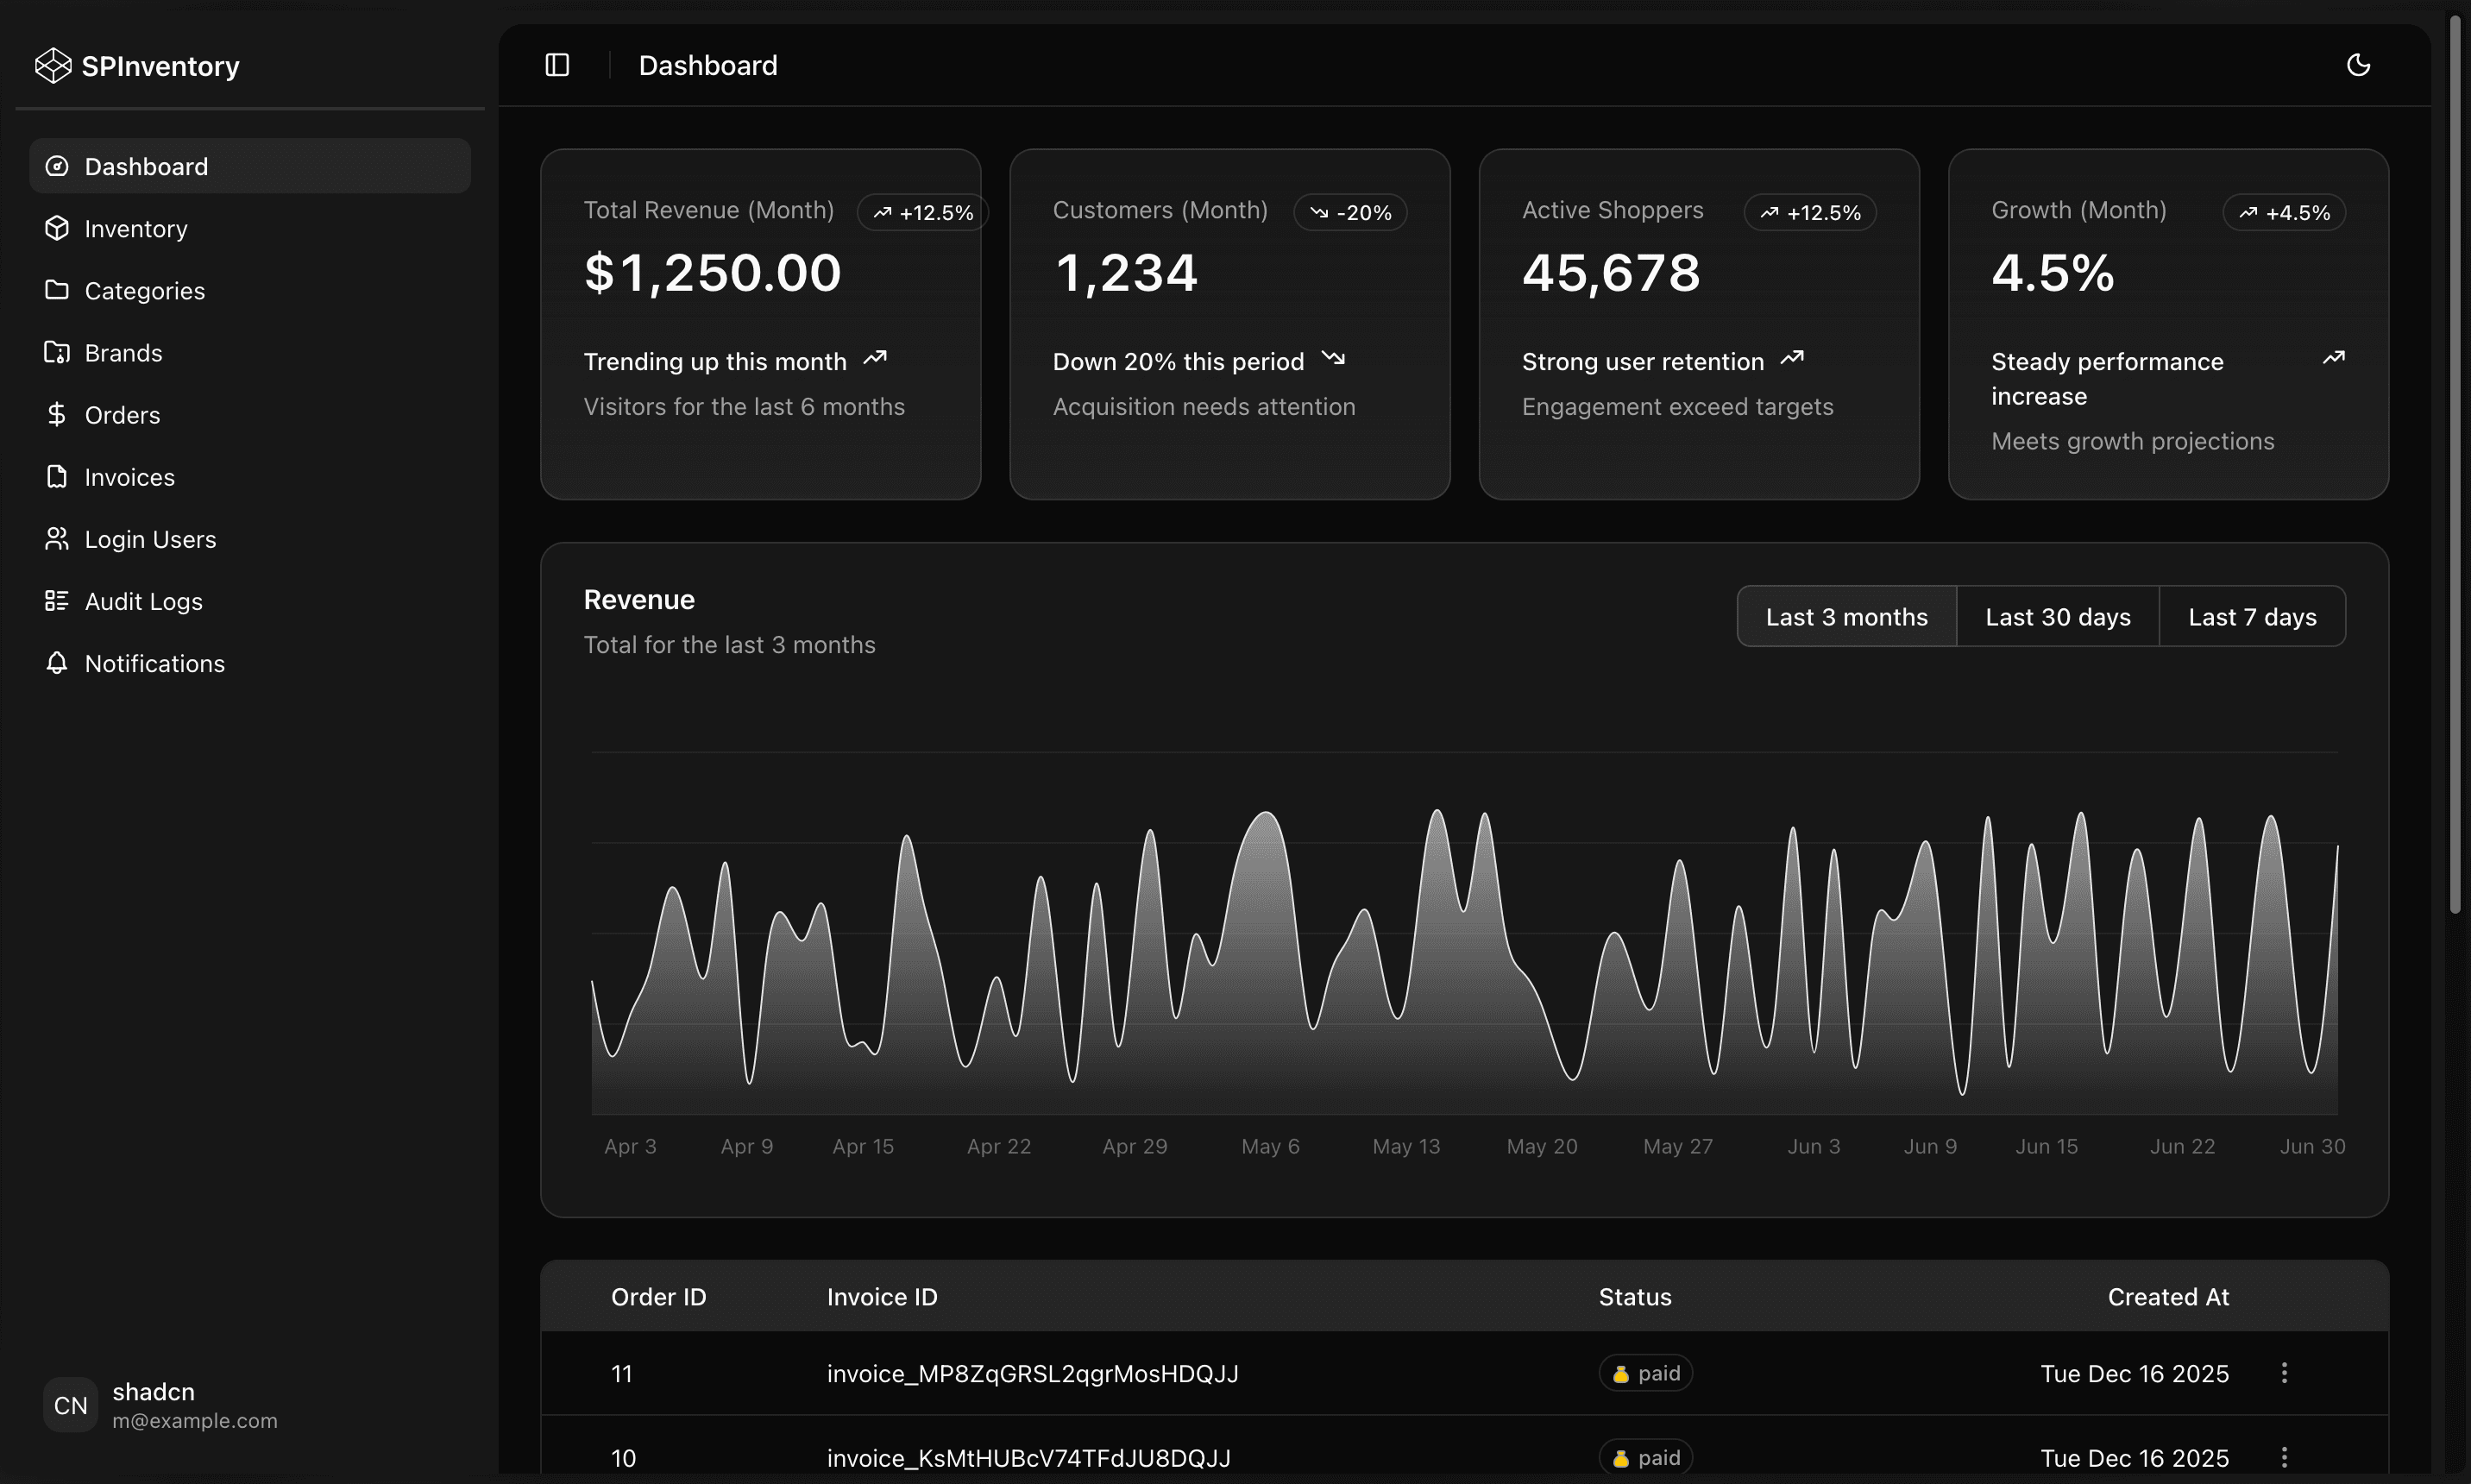Select the Dashboard sidebar item
Viewport: 2471px width, 1484px height.
pyautogui.click(x=146, y=166)
